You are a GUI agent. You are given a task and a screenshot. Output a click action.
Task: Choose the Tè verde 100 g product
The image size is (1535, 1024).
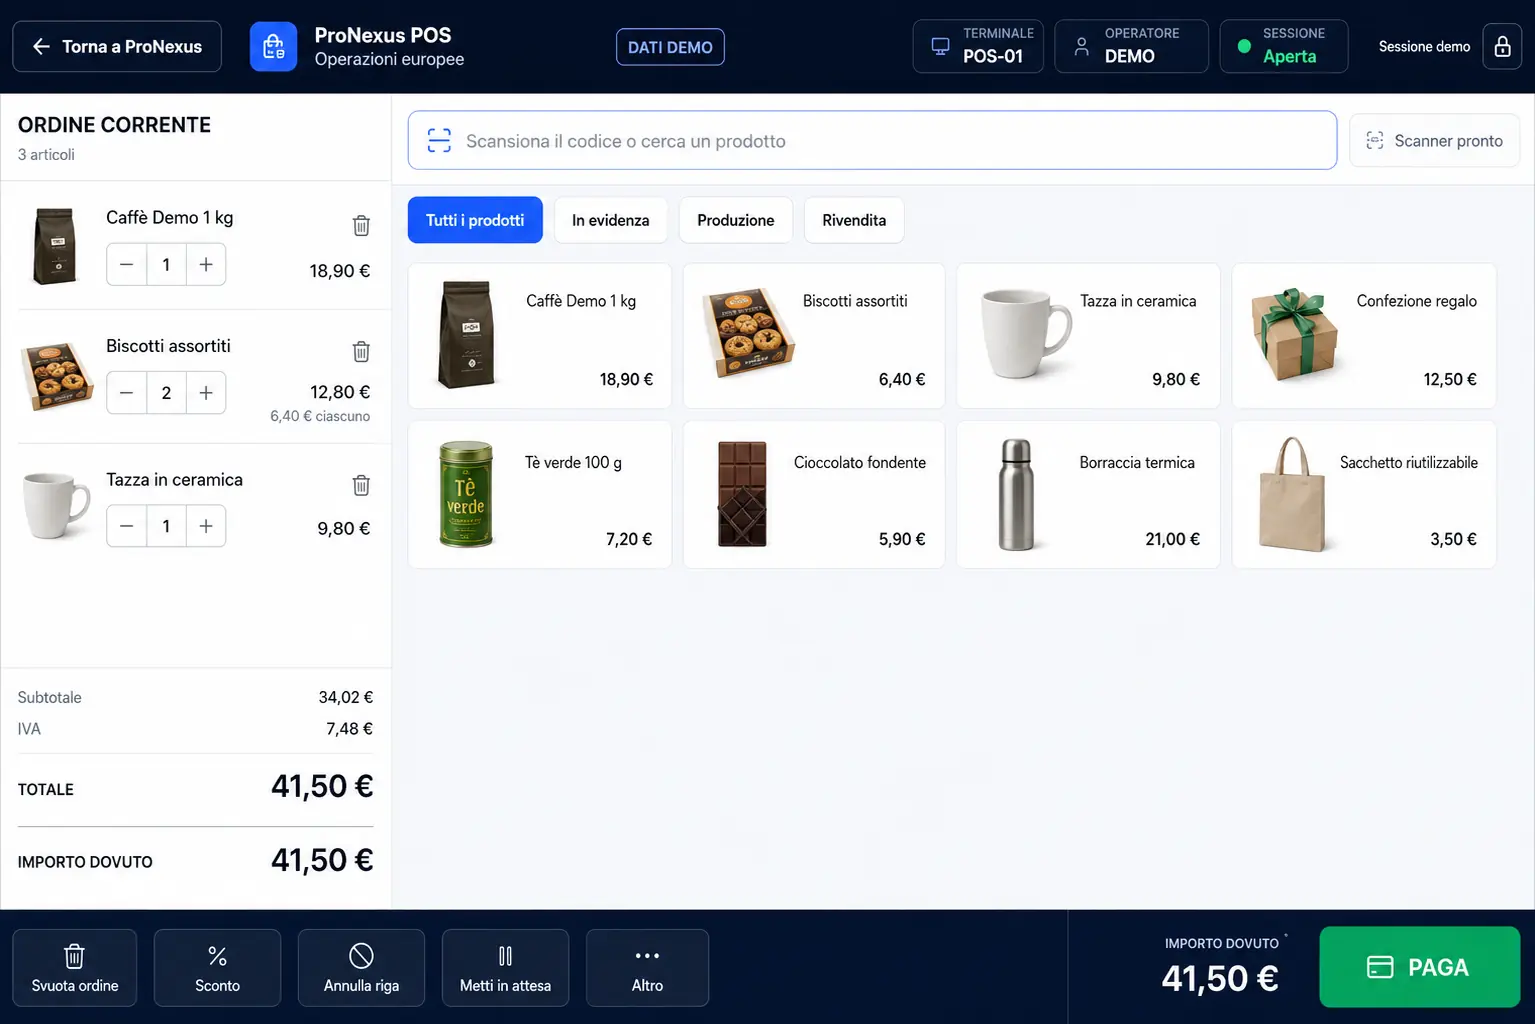pyautogui.click(x=540, y=495)
